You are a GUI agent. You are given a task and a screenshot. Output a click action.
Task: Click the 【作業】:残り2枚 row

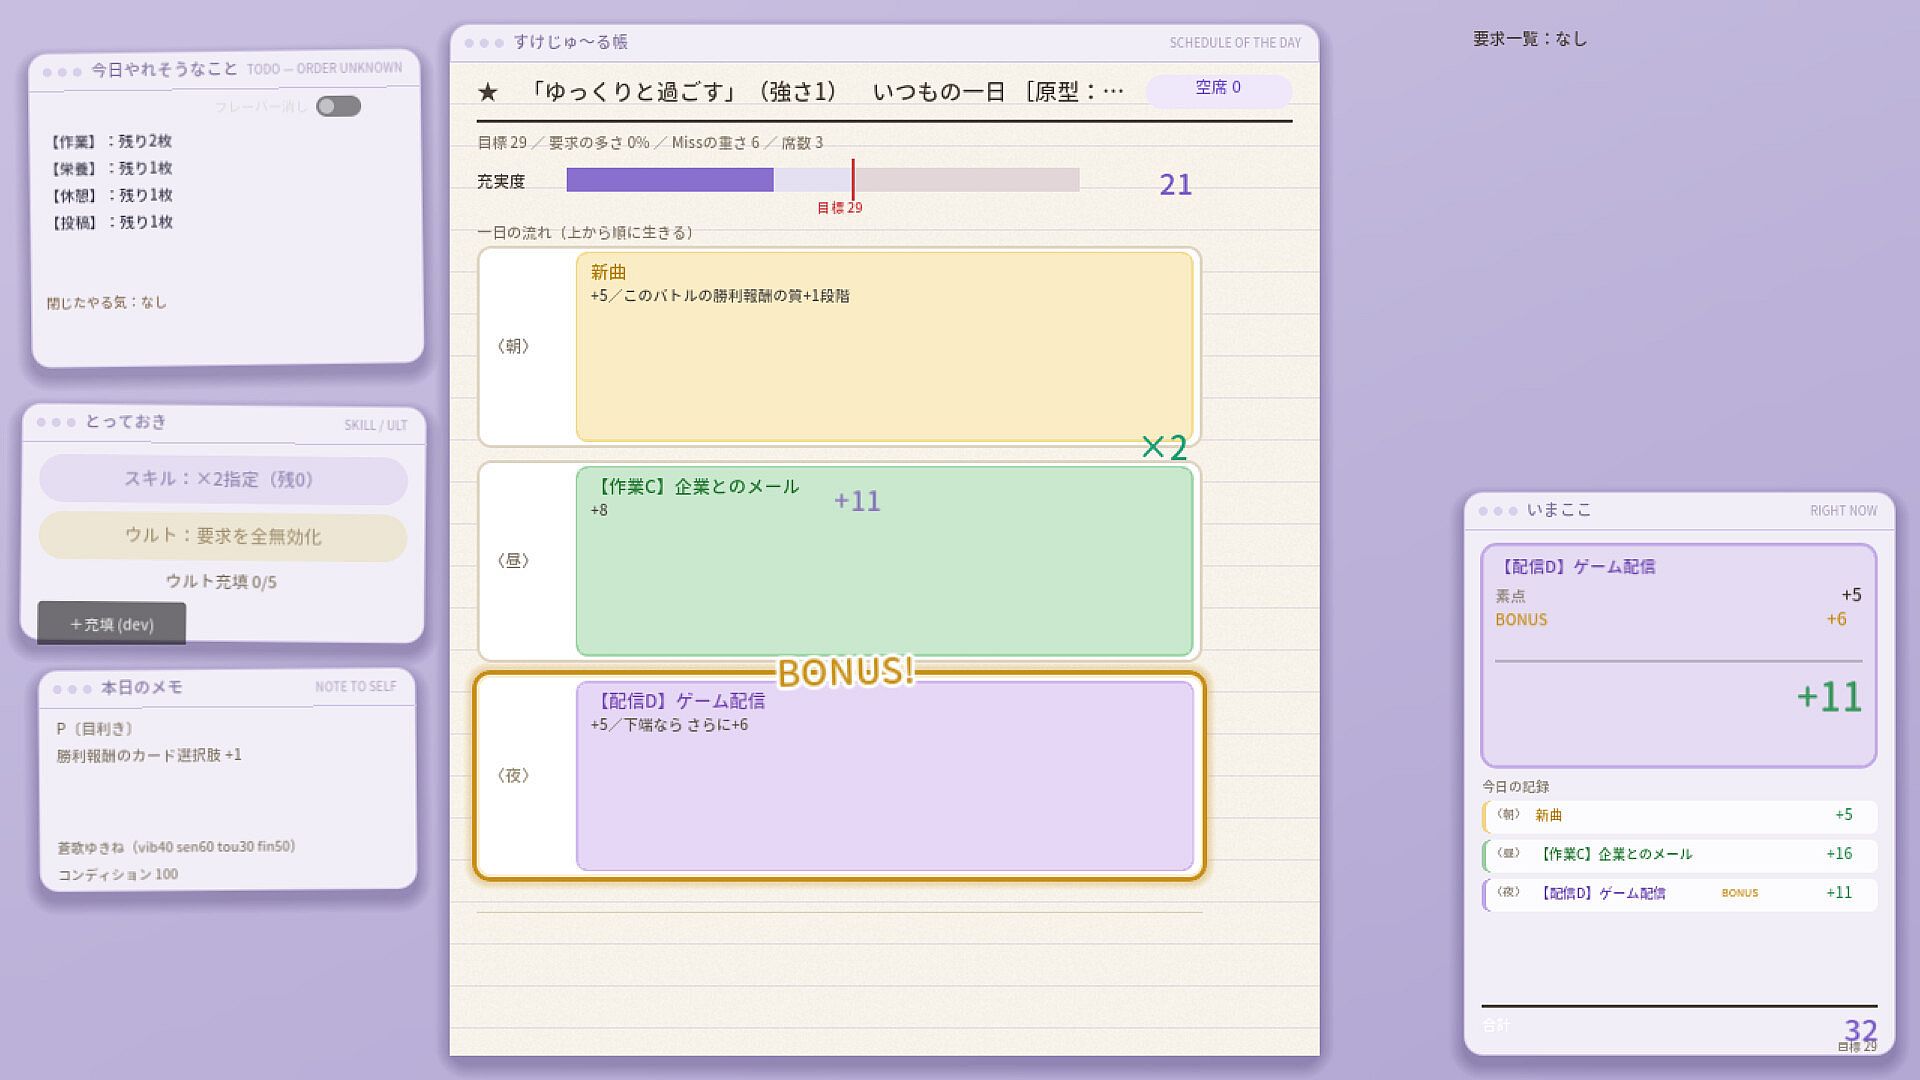pyautogui.click(x=111, y=141)
